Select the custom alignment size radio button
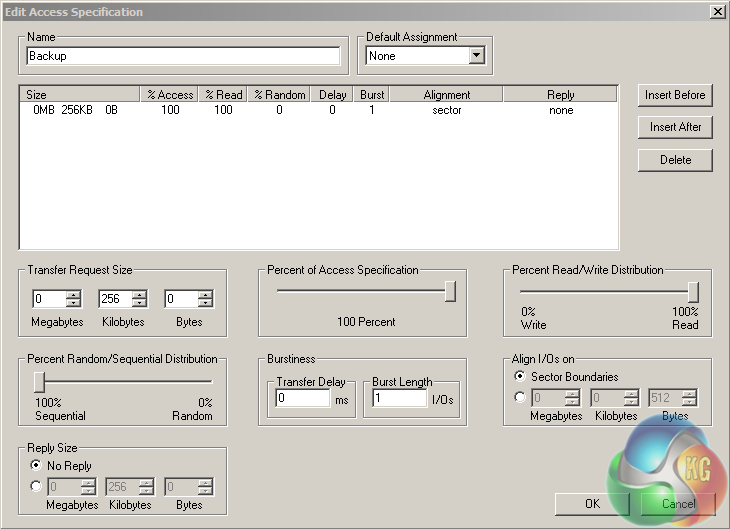This screenshot has width=730, height=529. point(520,398)
